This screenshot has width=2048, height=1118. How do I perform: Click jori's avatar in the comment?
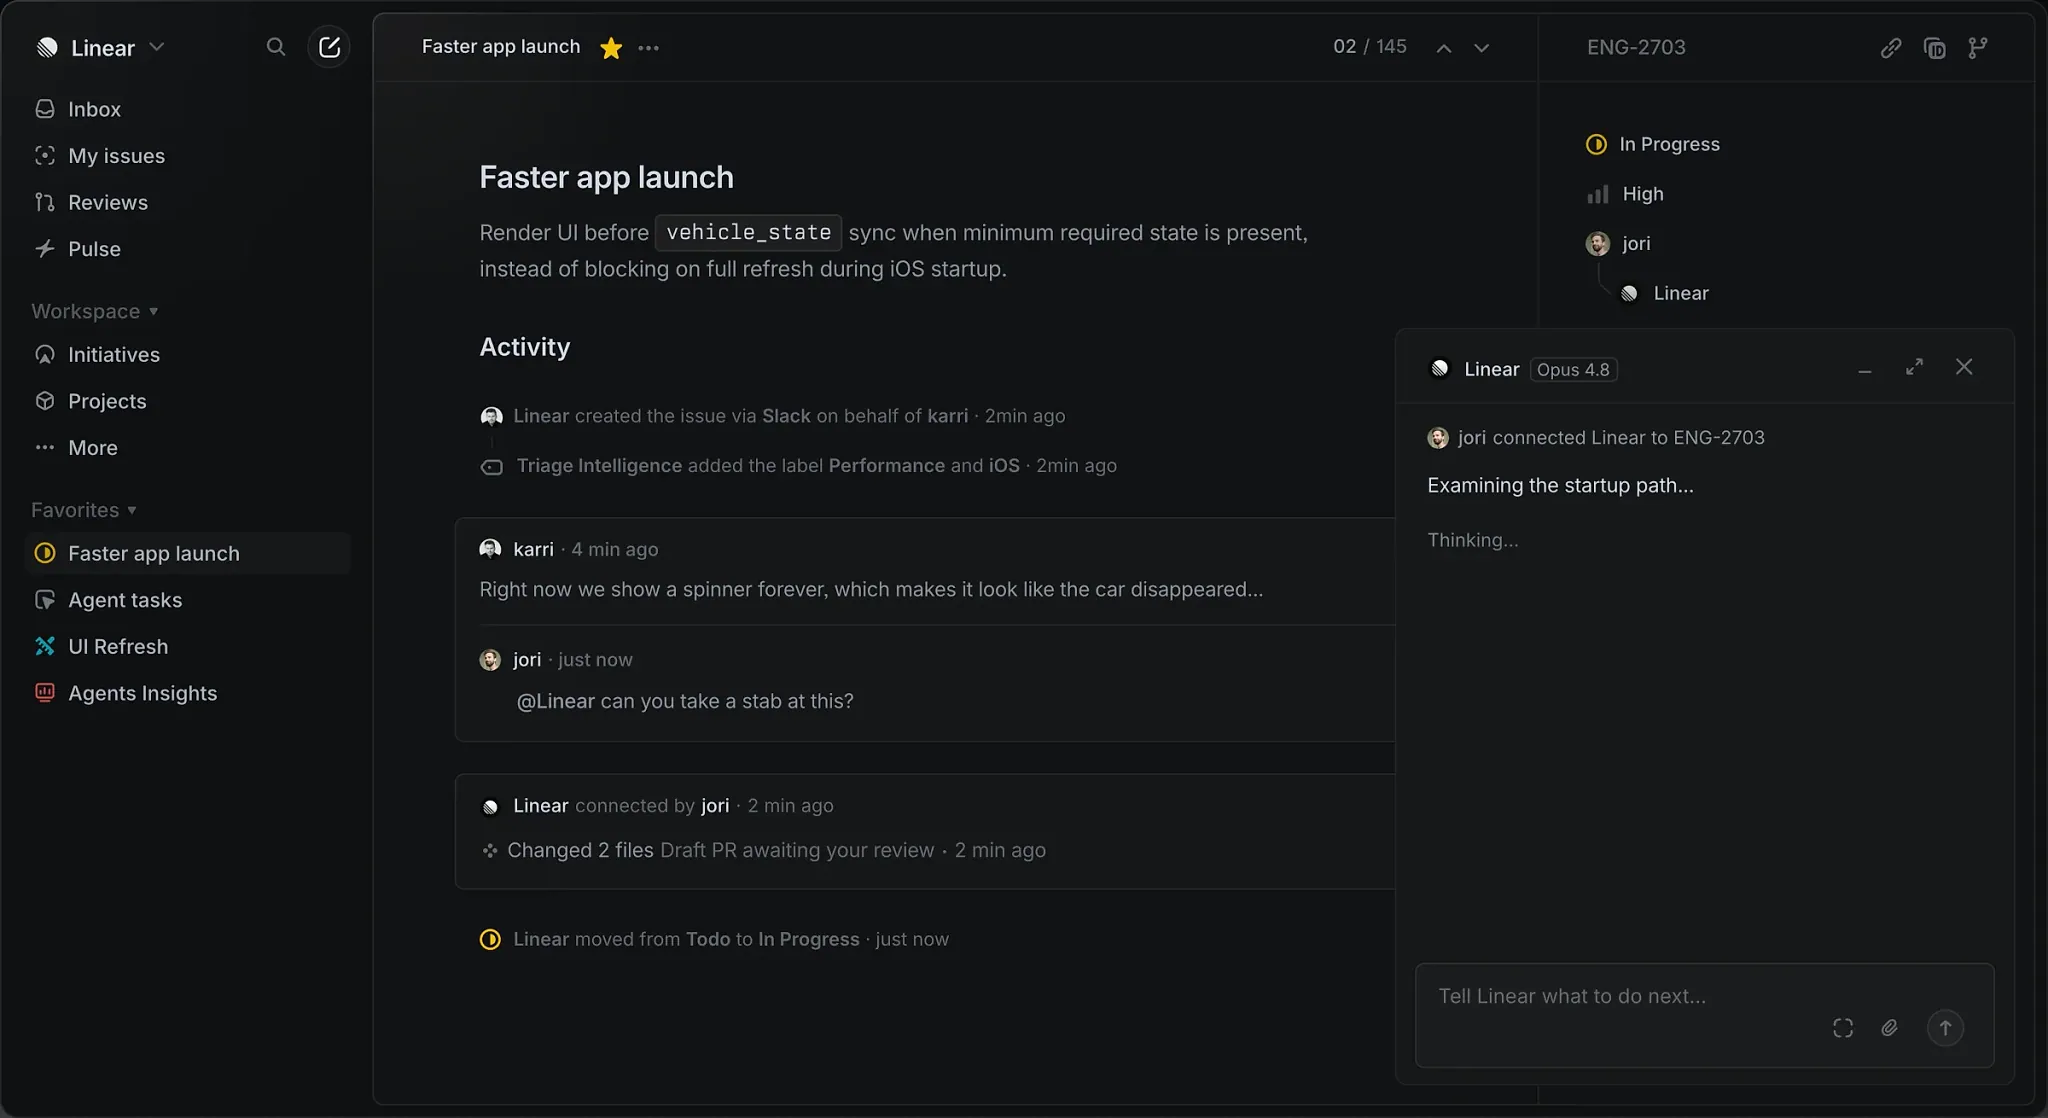point(490,660)
